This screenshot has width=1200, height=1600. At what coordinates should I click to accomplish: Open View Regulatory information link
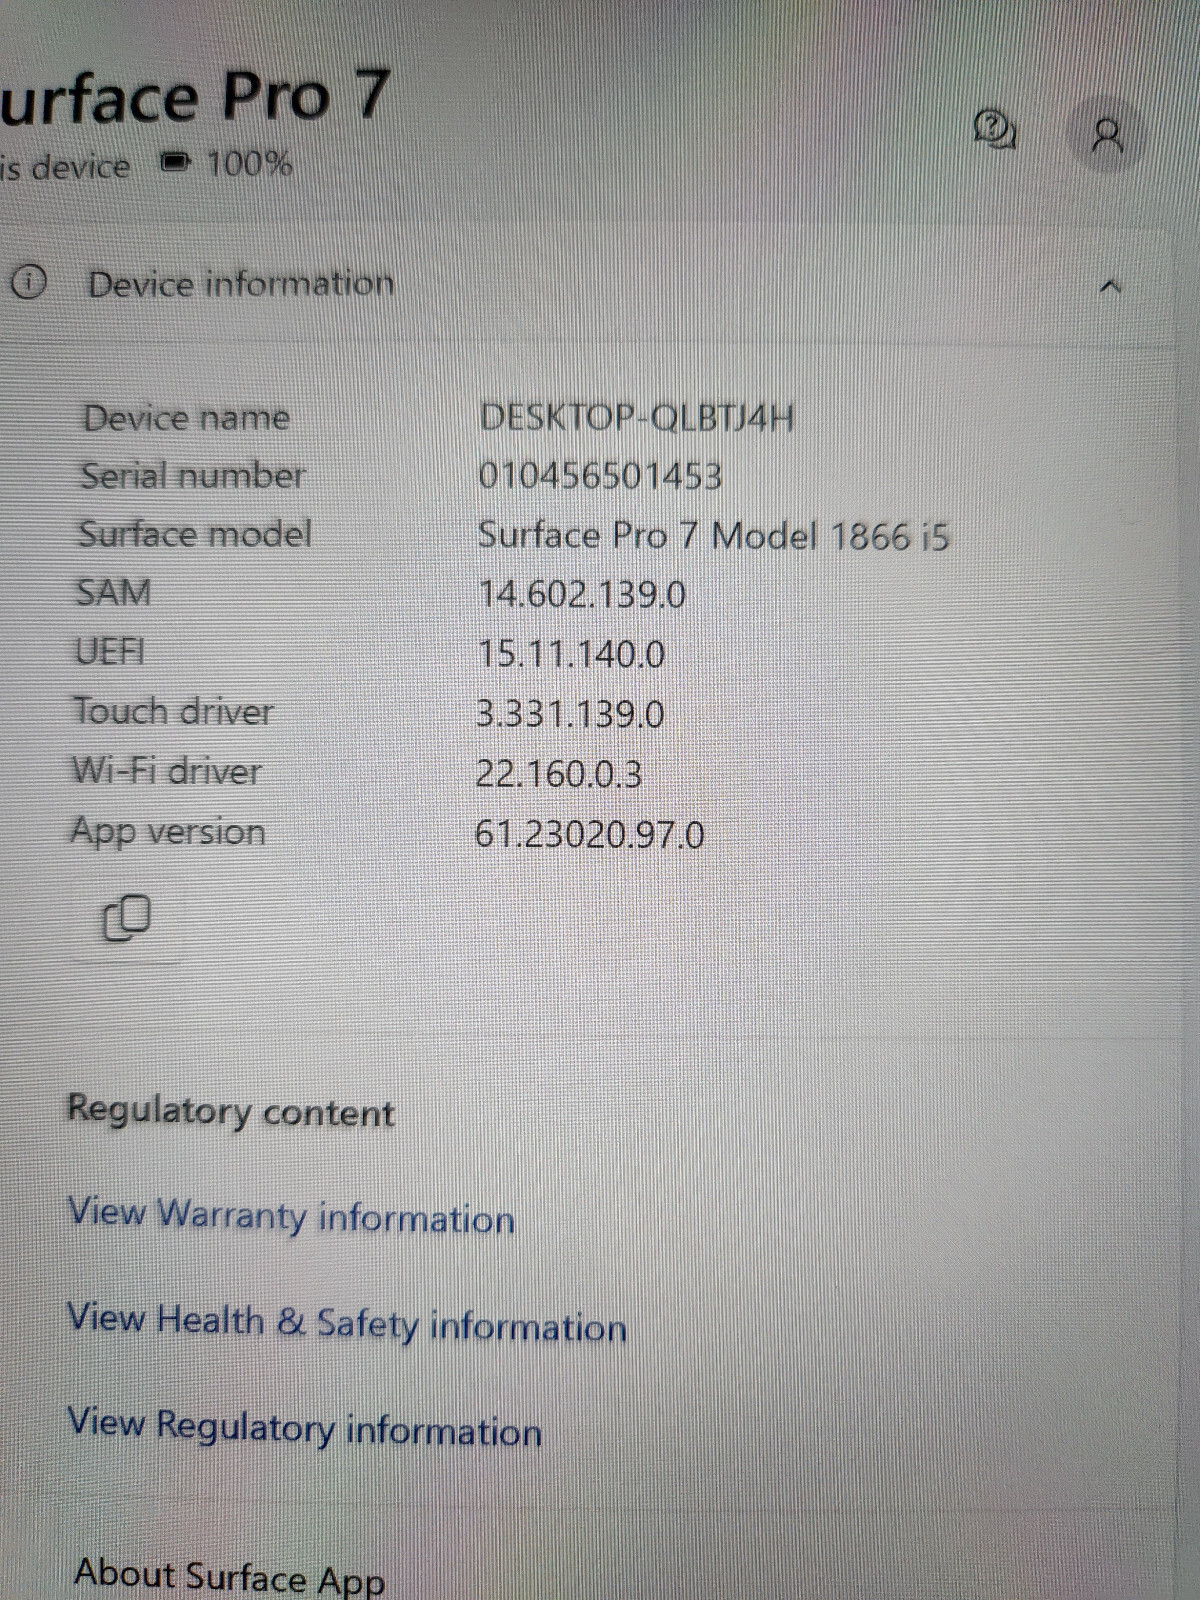tap(304, 1426)
